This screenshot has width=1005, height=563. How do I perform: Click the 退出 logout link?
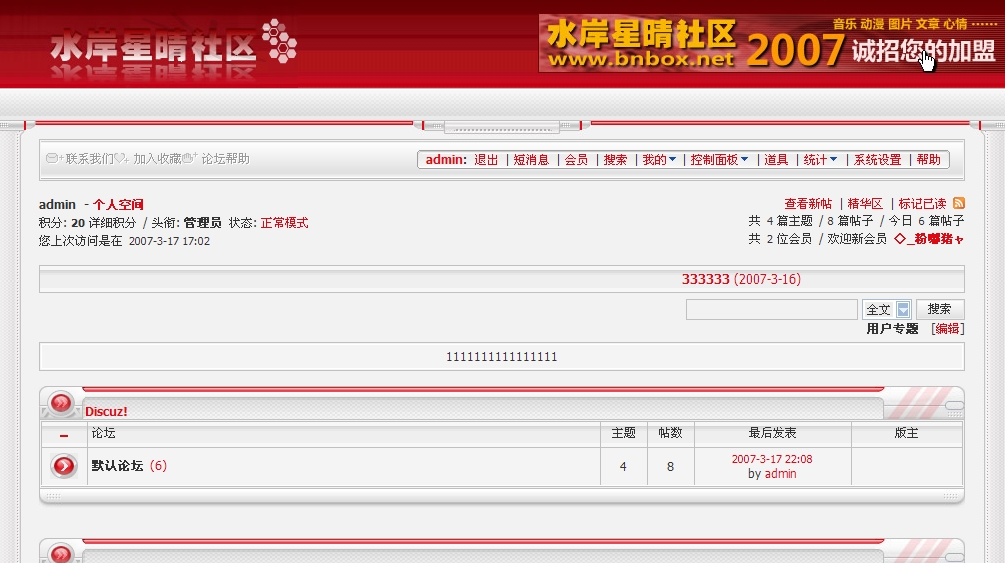pyautogui.click(x=486, y=160)
